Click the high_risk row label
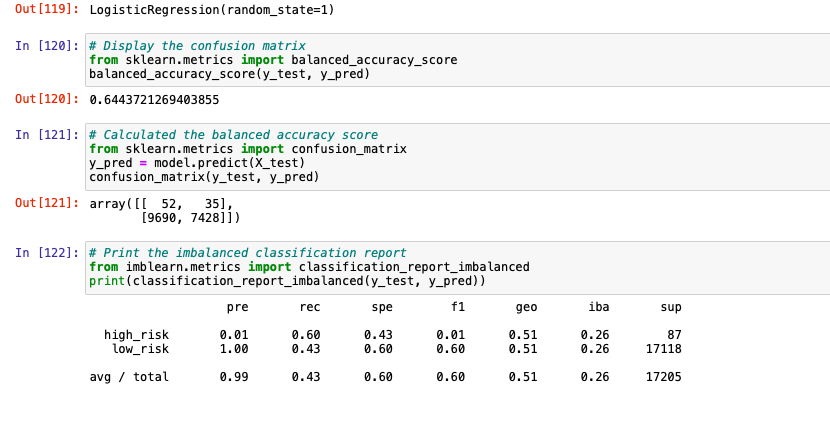Image resolution: width=830 pixels, height=432 pixels. [136, 335]
